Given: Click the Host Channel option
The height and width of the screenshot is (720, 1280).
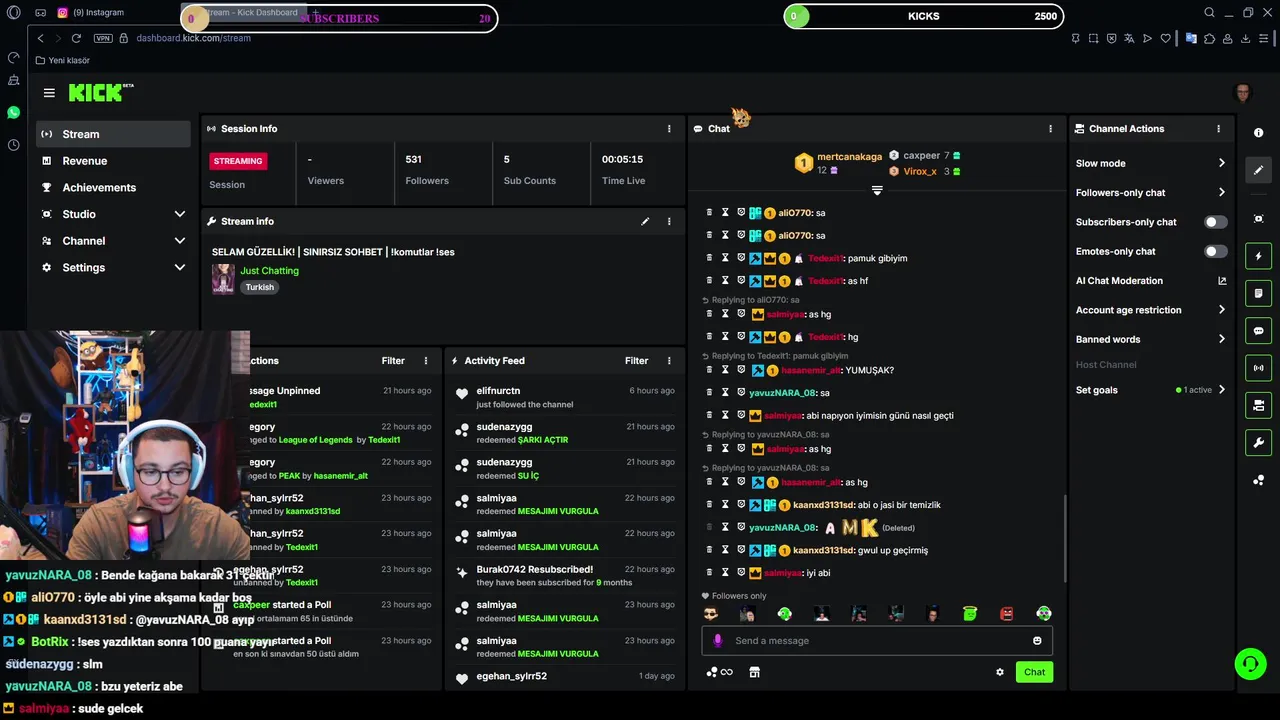Looking at the screenshot, I should pyautogui.click(x=1106, y=365).
